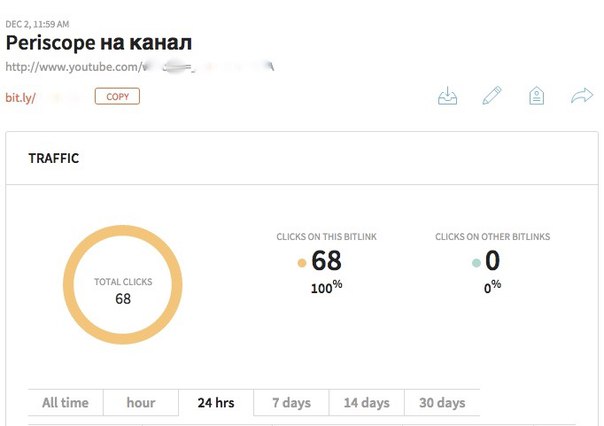
Task: Switch to the 7 days tab
Action: click(291, 403)
